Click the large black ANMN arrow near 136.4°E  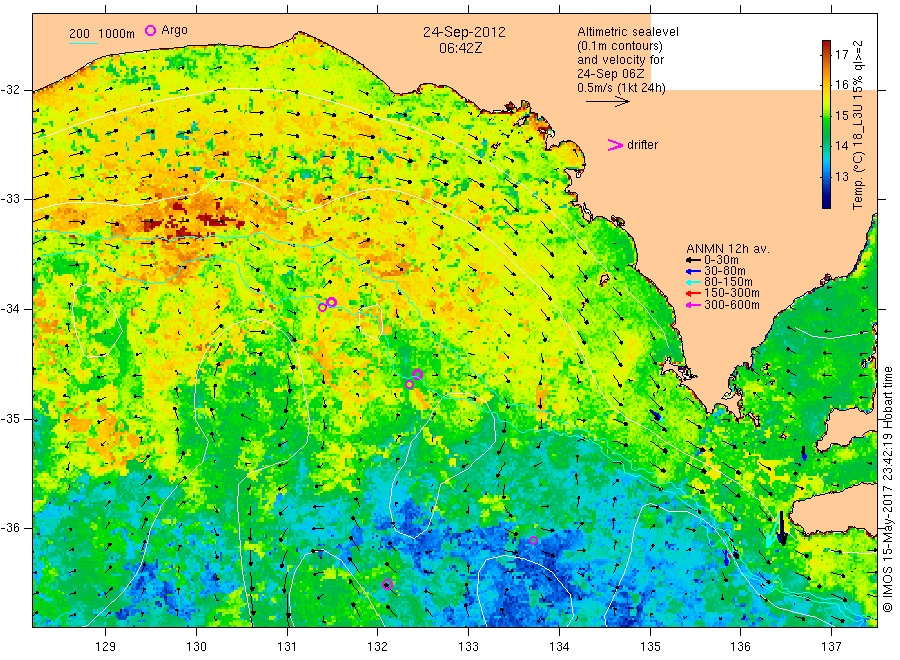[x=781, y=528]
